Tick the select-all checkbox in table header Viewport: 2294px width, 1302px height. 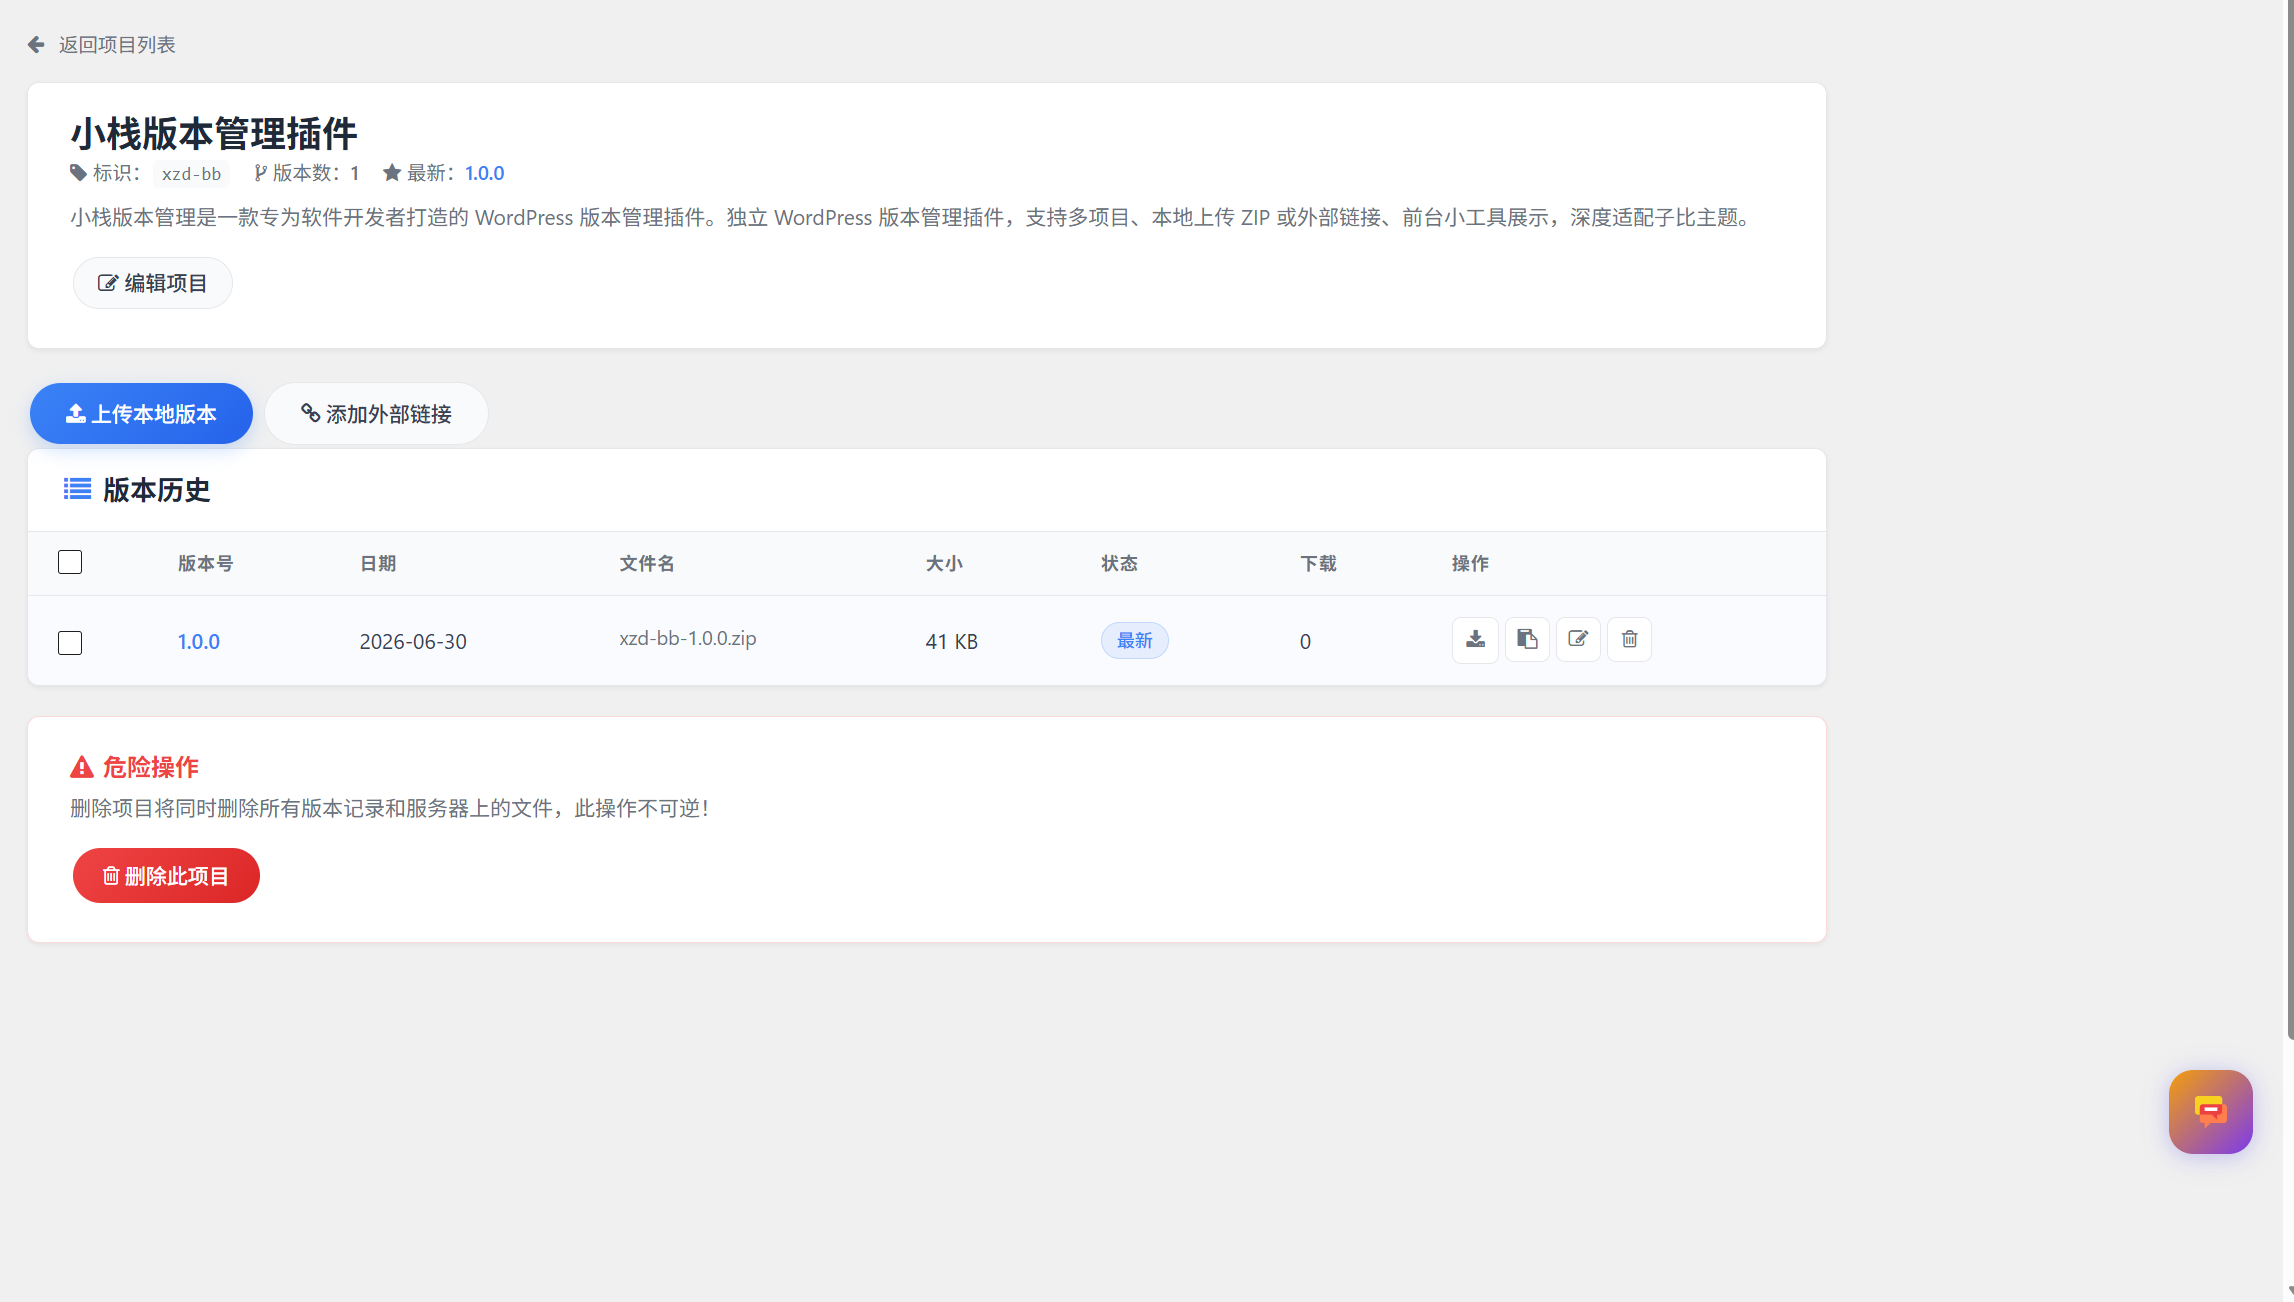[70, 562]
